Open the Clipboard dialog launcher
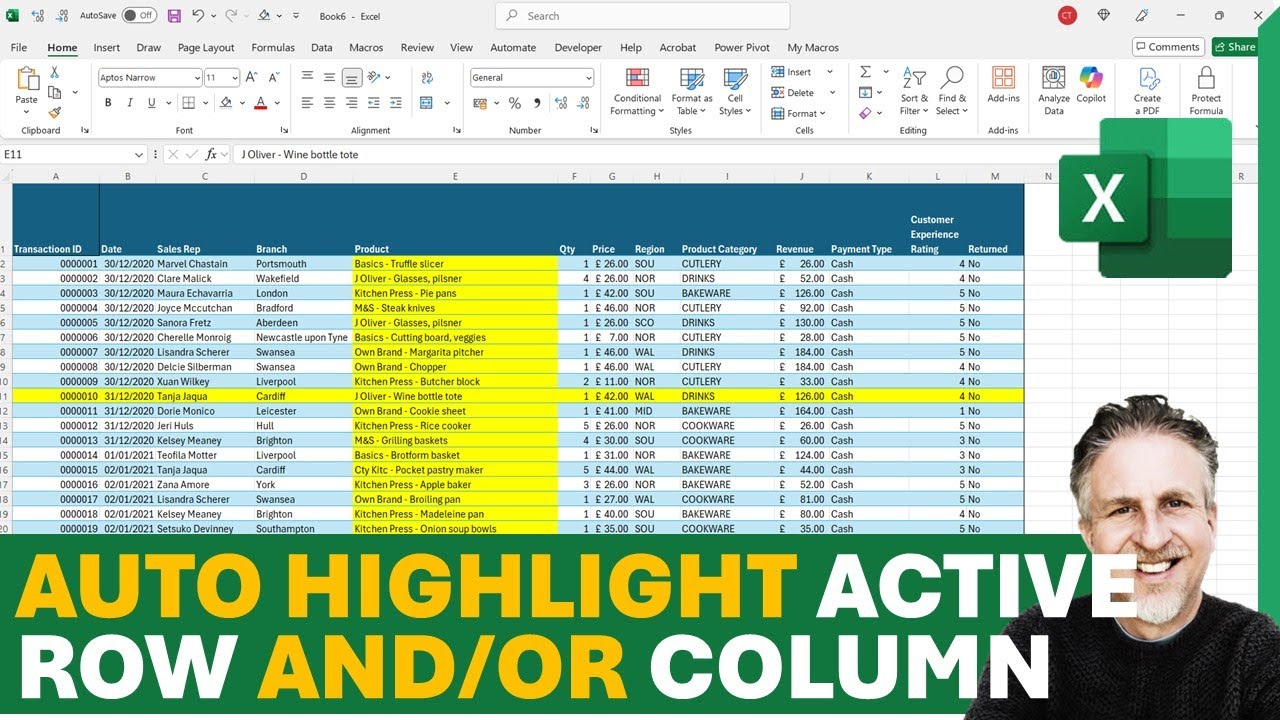 84,131
